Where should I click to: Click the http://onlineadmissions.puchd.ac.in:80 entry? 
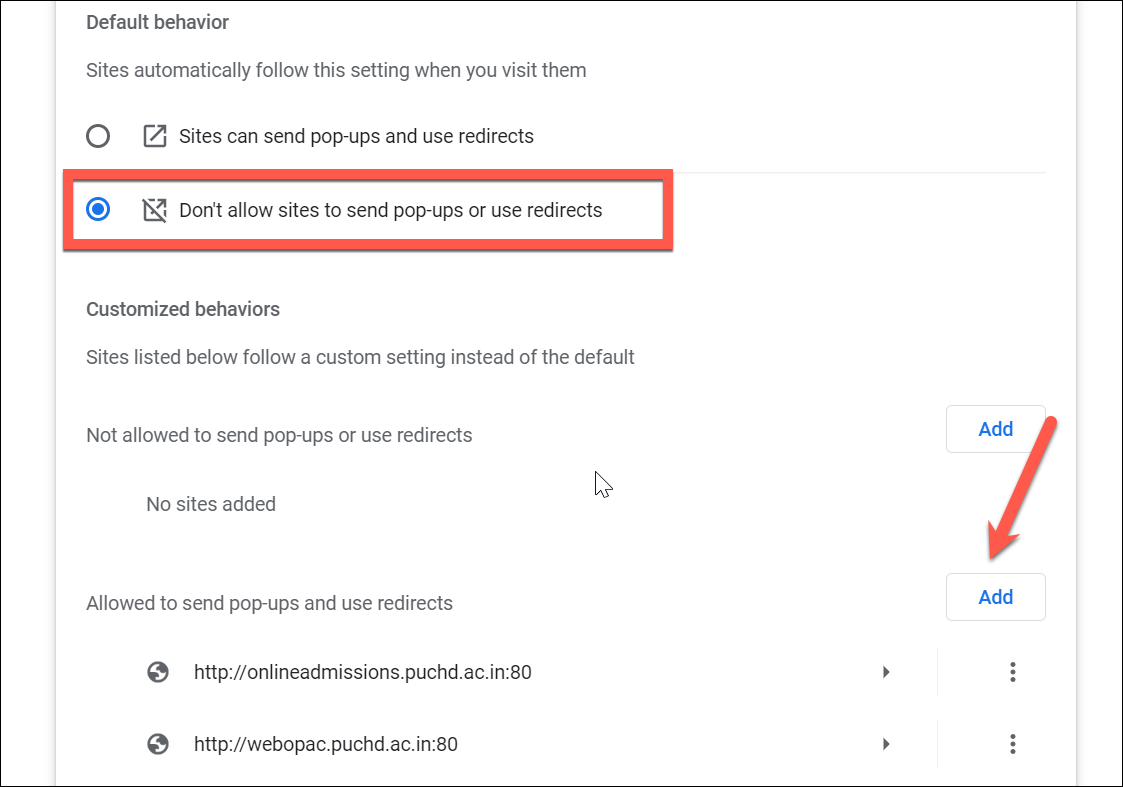tap(362, 672)
